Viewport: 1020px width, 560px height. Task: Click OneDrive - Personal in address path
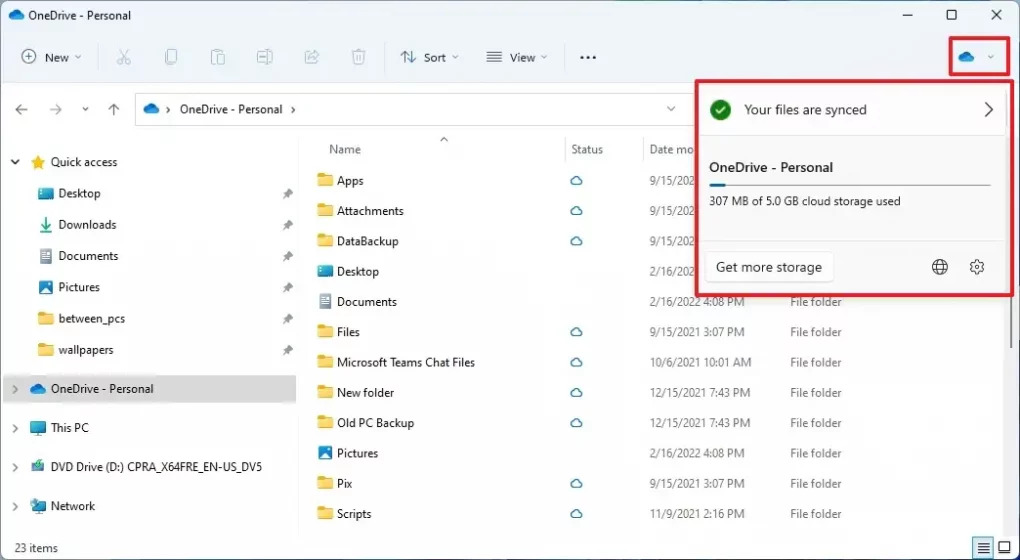click(x=231, y=109)
